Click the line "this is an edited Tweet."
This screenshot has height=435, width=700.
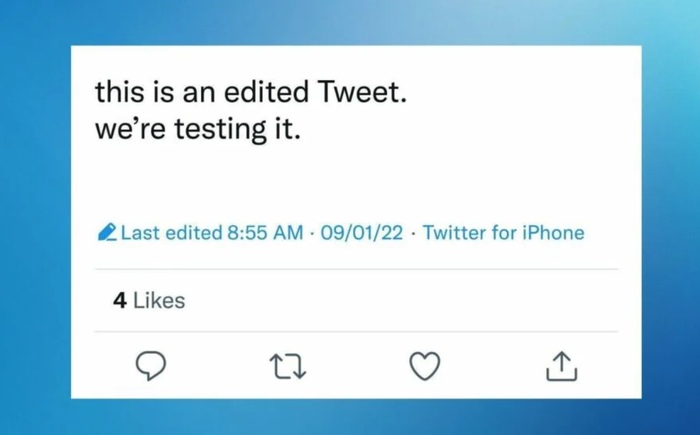[251, 92]
